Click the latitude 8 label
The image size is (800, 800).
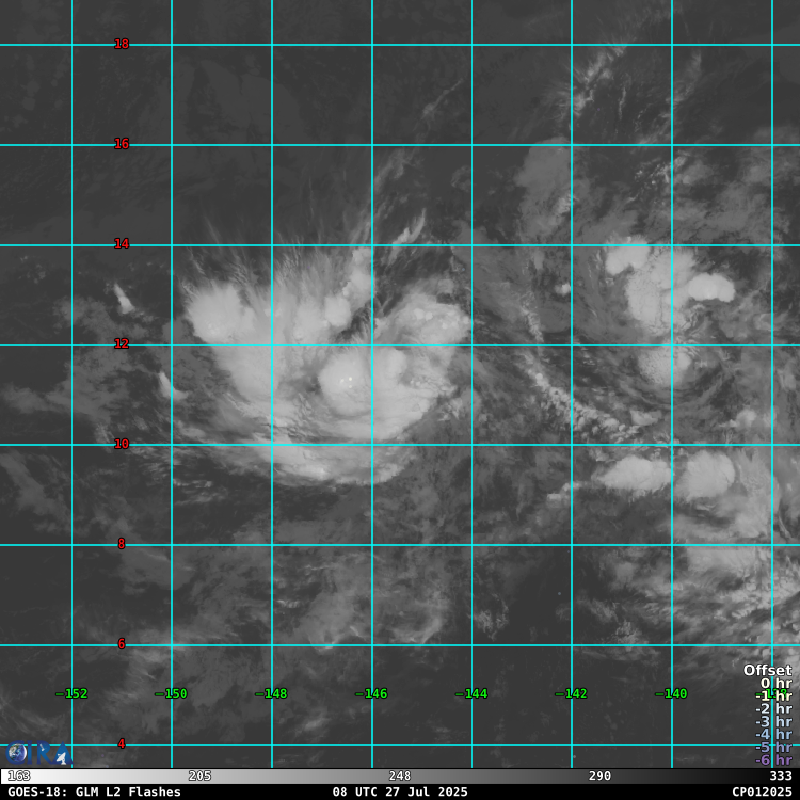[x=121, y=544]
